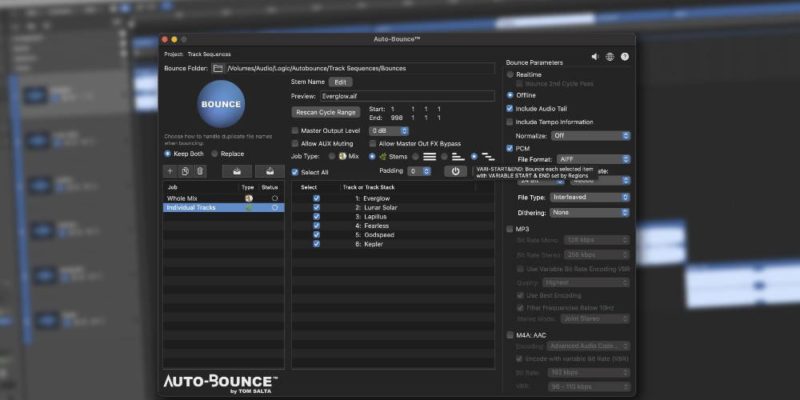Click the big blue BOUNCE button
This screenshot has width=800, height=400.
coord(221,104)
